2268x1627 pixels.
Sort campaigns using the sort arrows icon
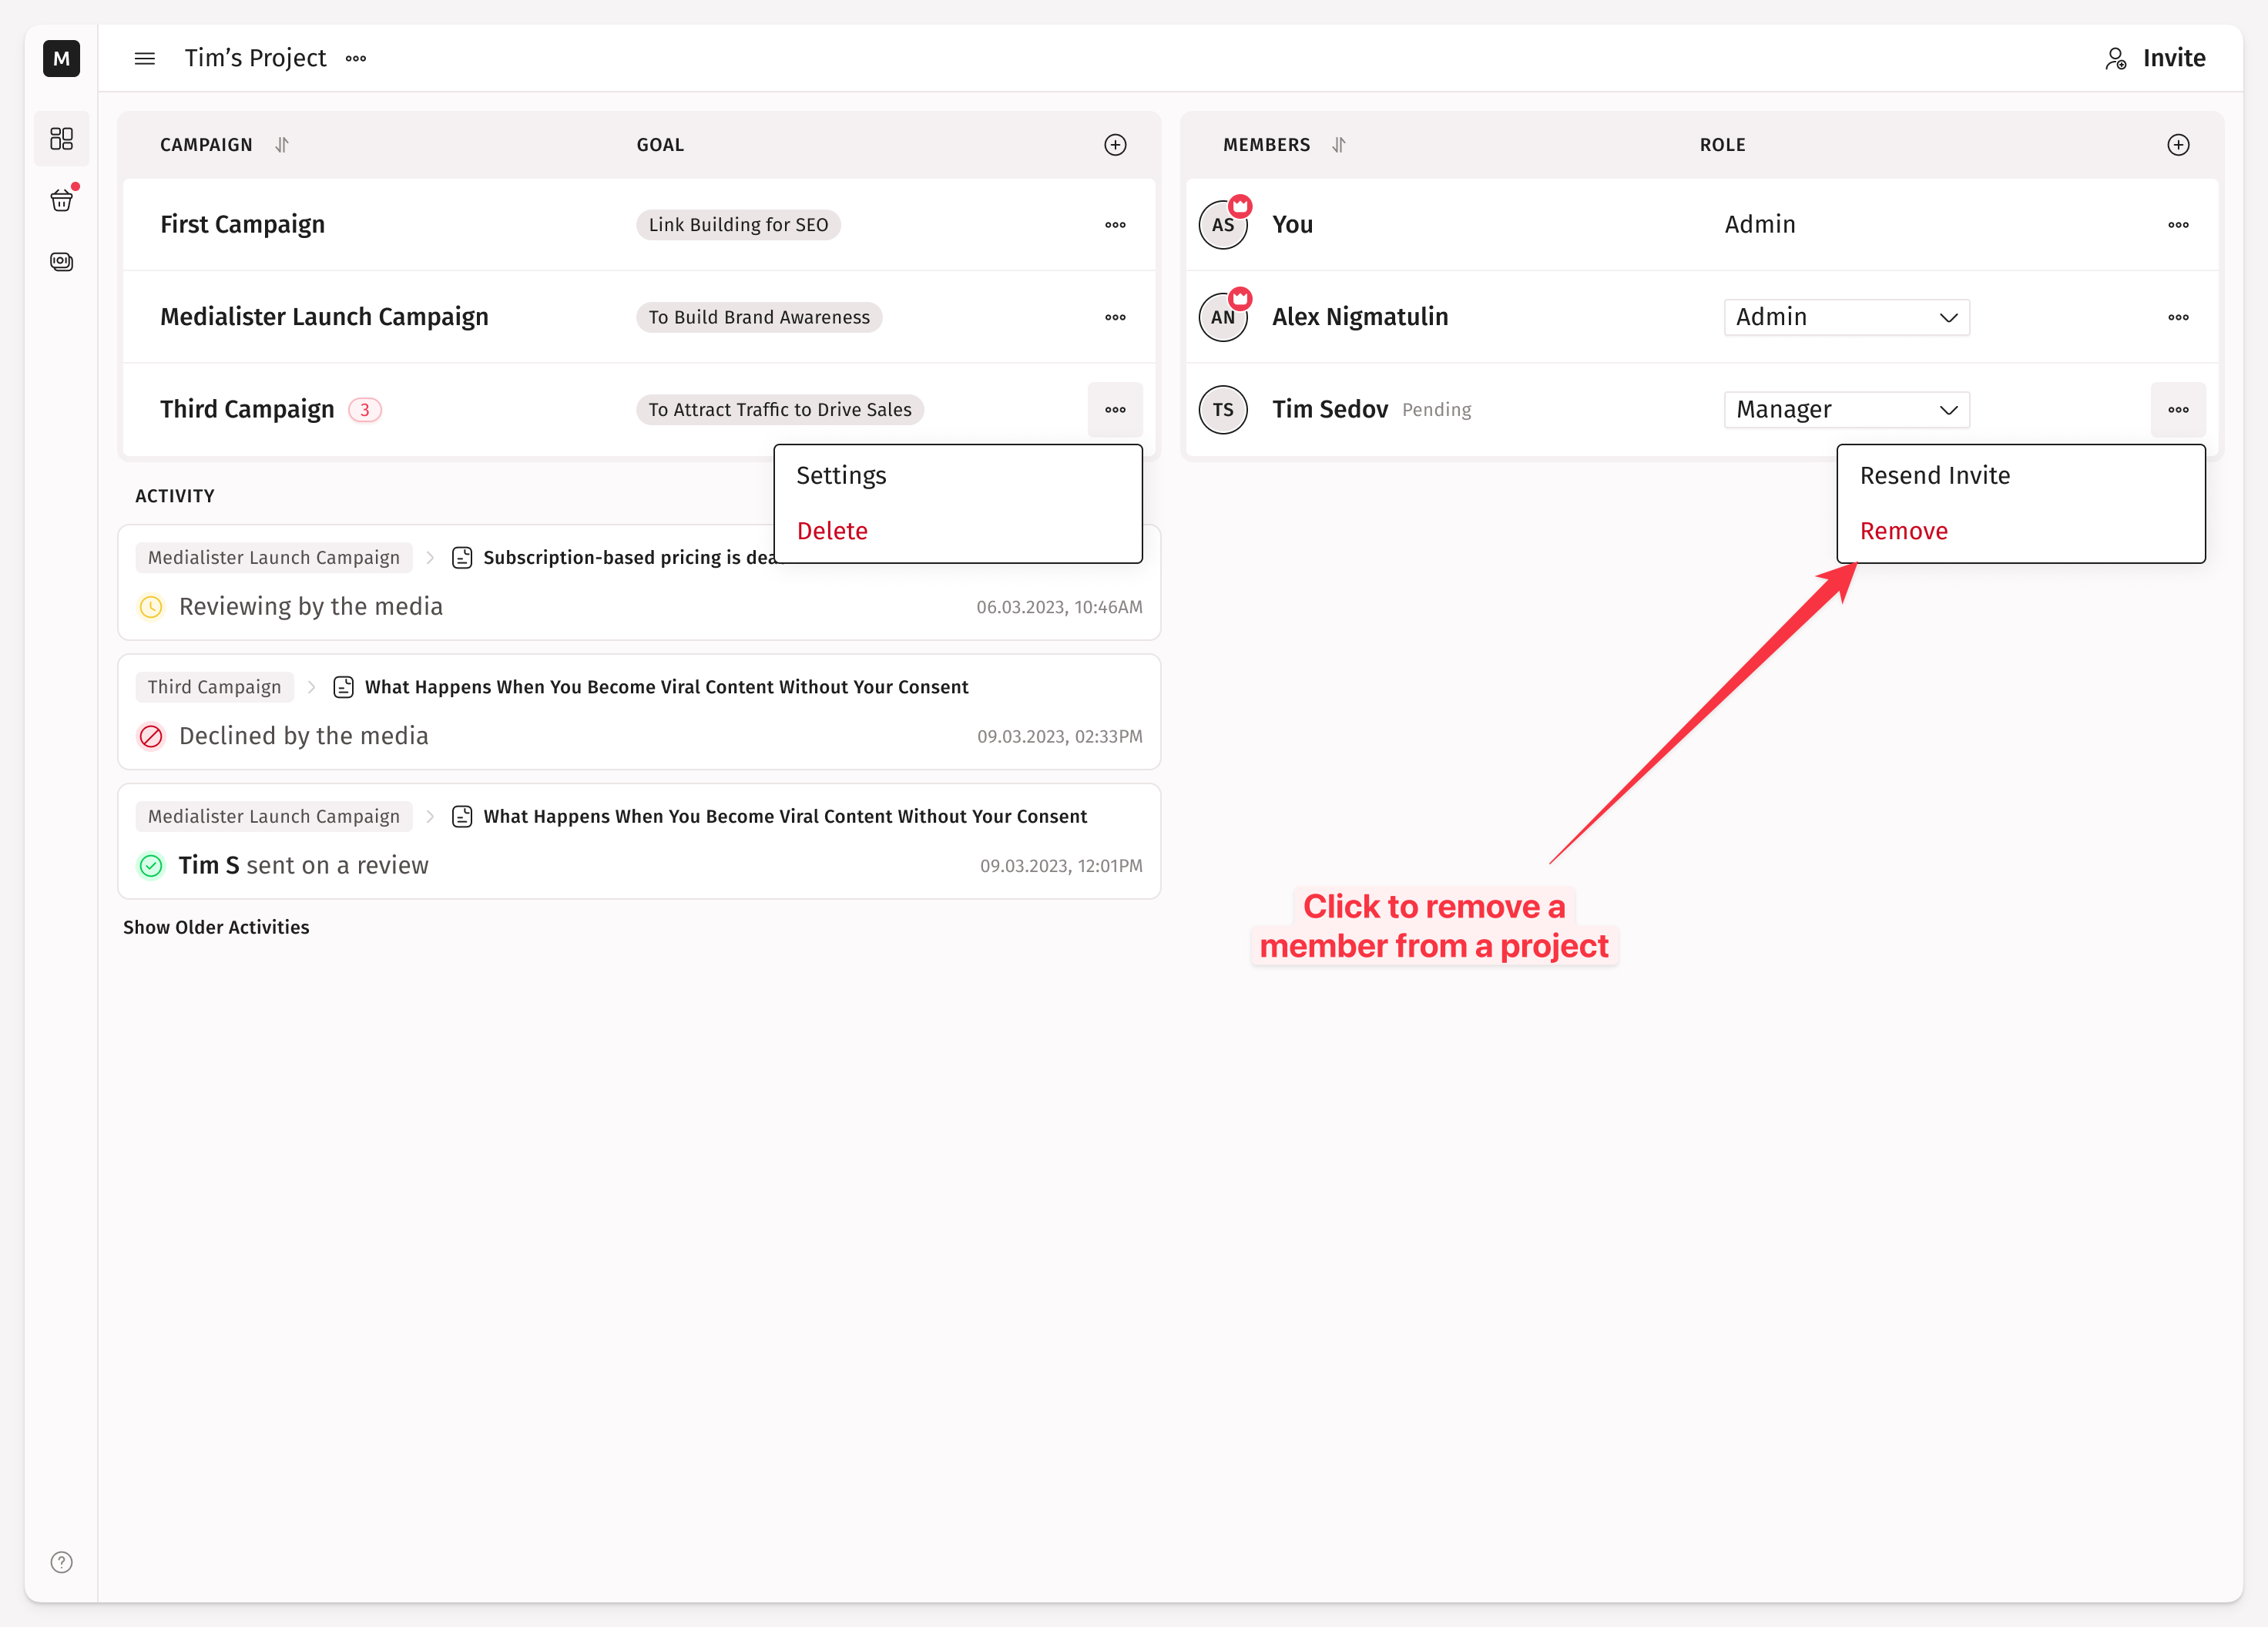click(x=282, y=145)
